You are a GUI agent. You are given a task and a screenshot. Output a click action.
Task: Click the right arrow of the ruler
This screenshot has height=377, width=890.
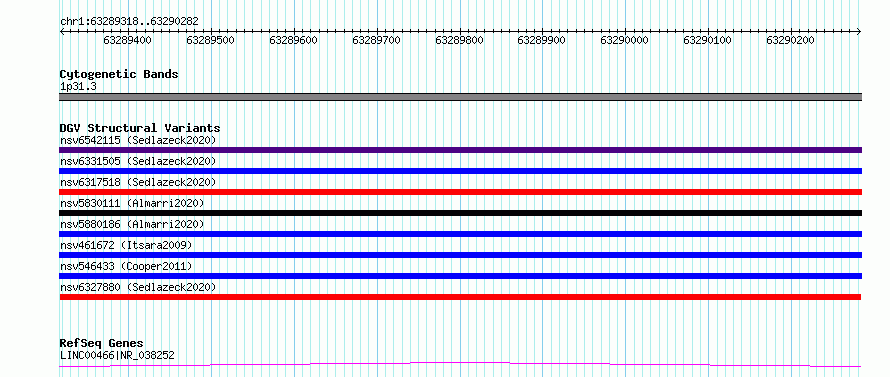pos(859,32)
